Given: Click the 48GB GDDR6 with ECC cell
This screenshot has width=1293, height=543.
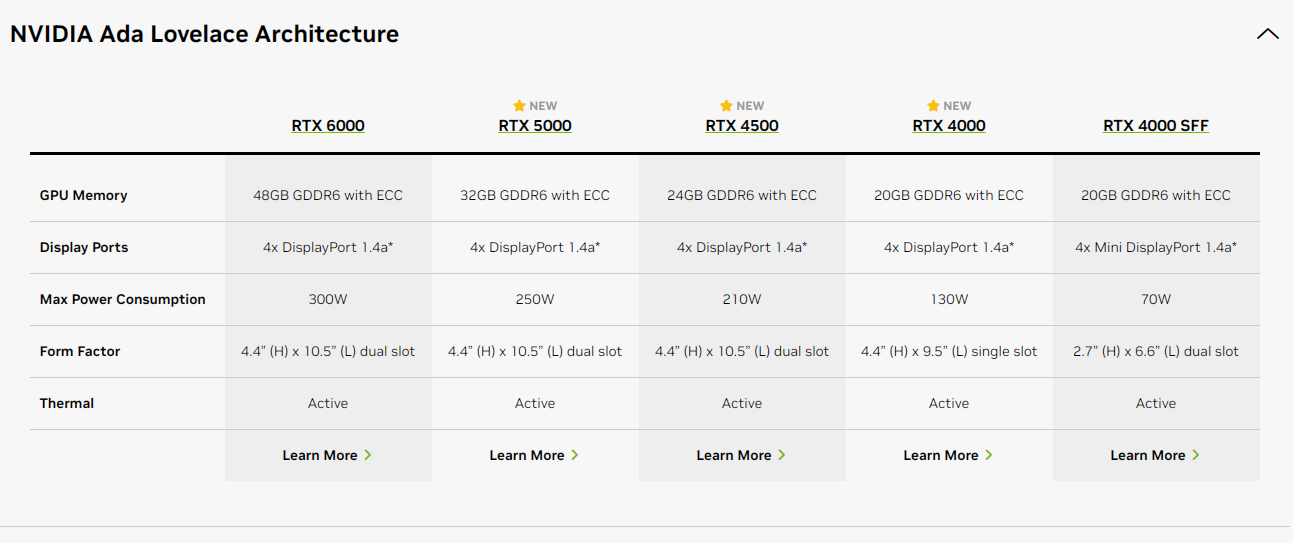Looking at the screenshot, I should [x=328, y=195].
